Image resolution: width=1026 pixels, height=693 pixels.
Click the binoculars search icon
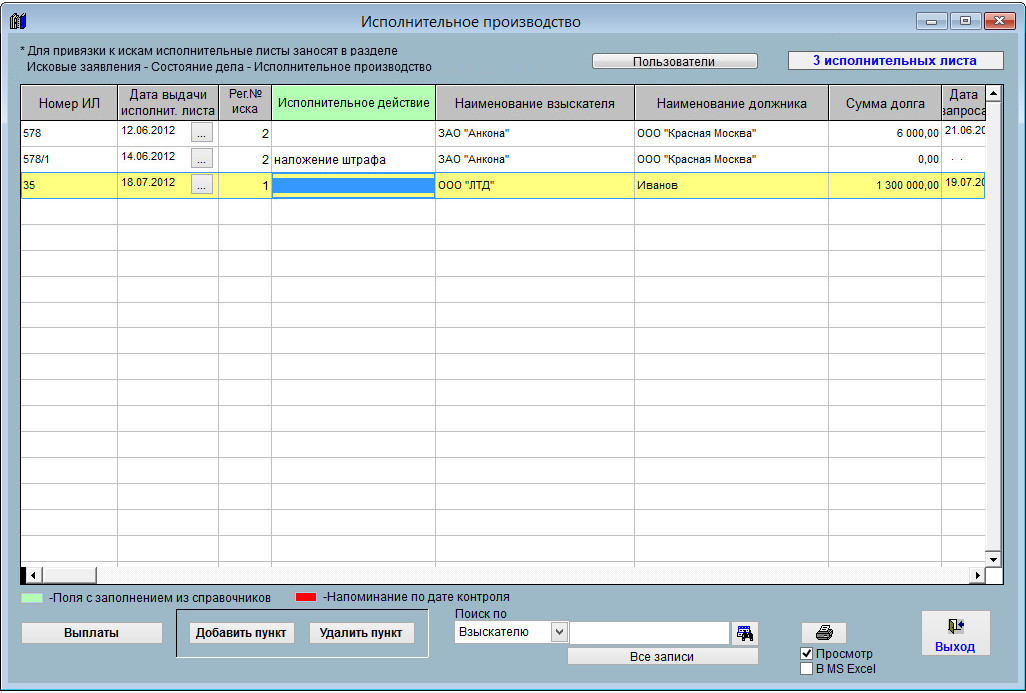[745, 633]
